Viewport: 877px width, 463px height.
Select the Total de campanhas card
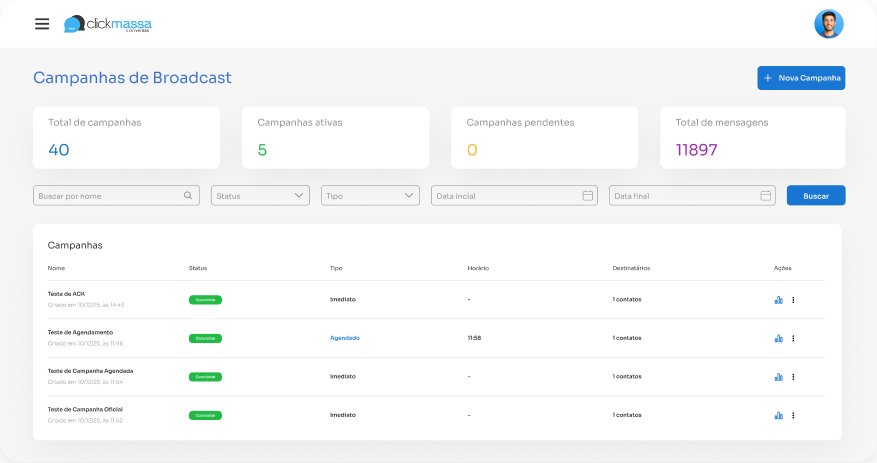(126, 138)
